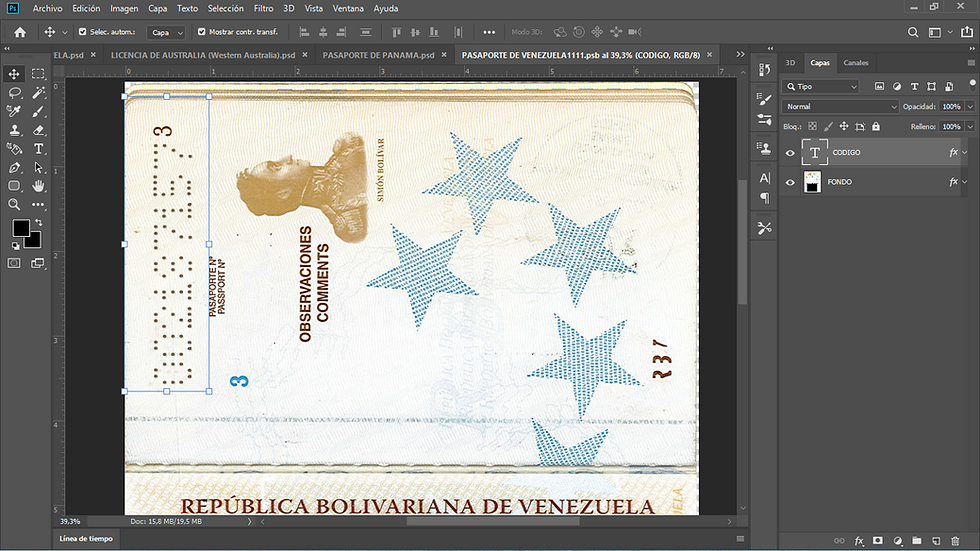The width and height of the screenshot is (980, 551).
Task: Select the Hand tool
Action: click(x=38, y=186)
